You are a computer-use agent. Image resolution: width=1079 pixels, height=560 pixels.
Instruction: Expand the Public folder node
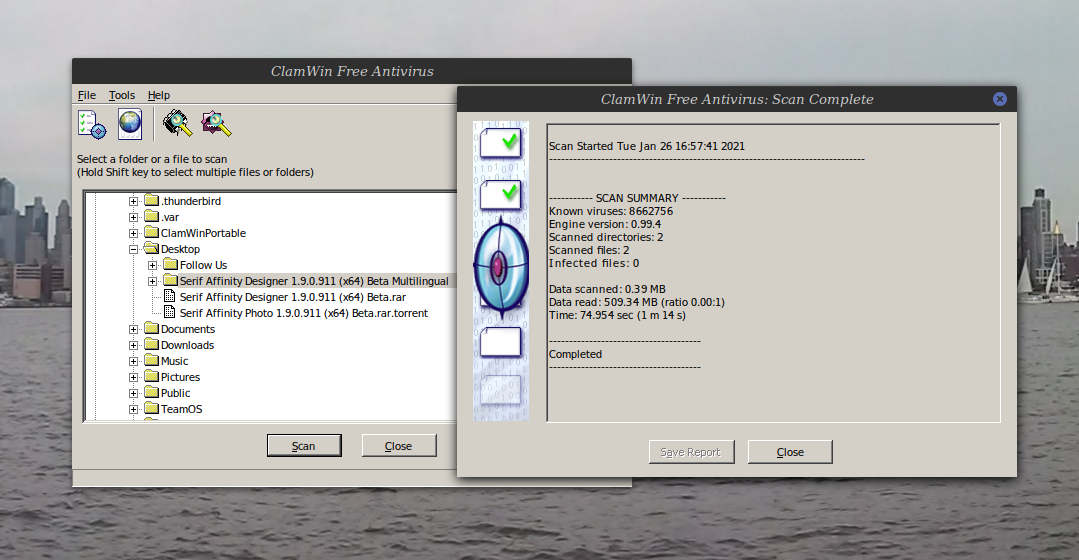click(x=133, y=394)
